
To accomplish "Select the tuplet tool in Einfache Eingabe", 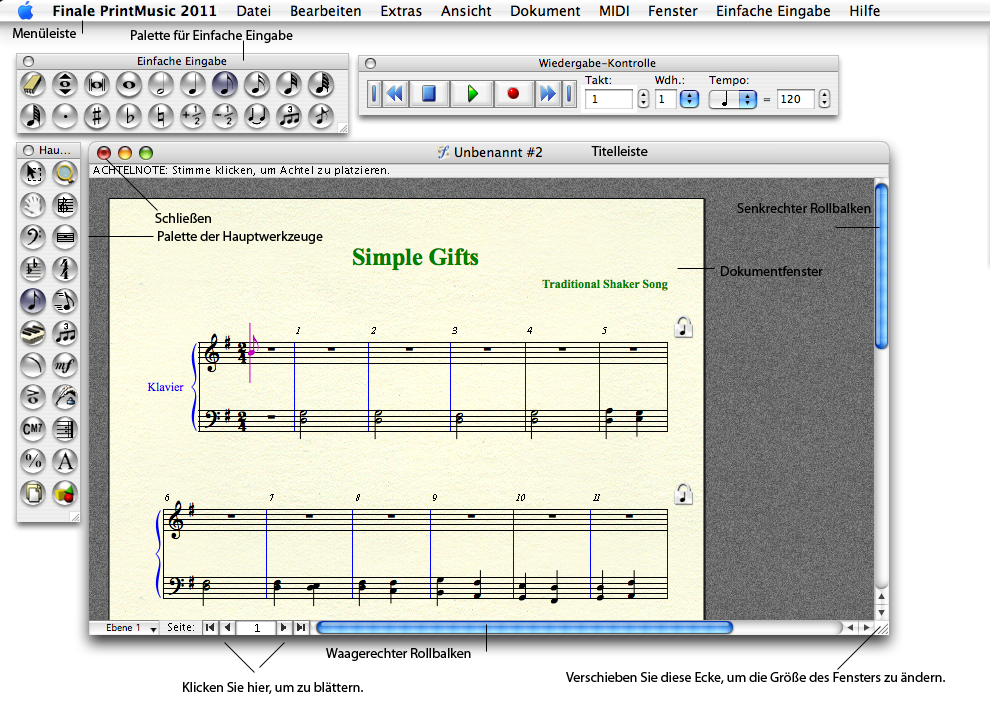I will pyautogui.click(x=289, y=116).
